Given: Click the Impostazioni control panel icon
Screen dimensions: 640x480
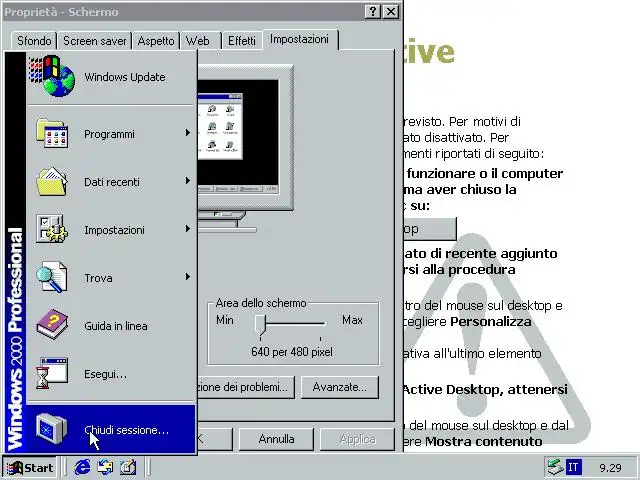Looking at the screenshot, I should pyautogui.click(x=52, y=229).
